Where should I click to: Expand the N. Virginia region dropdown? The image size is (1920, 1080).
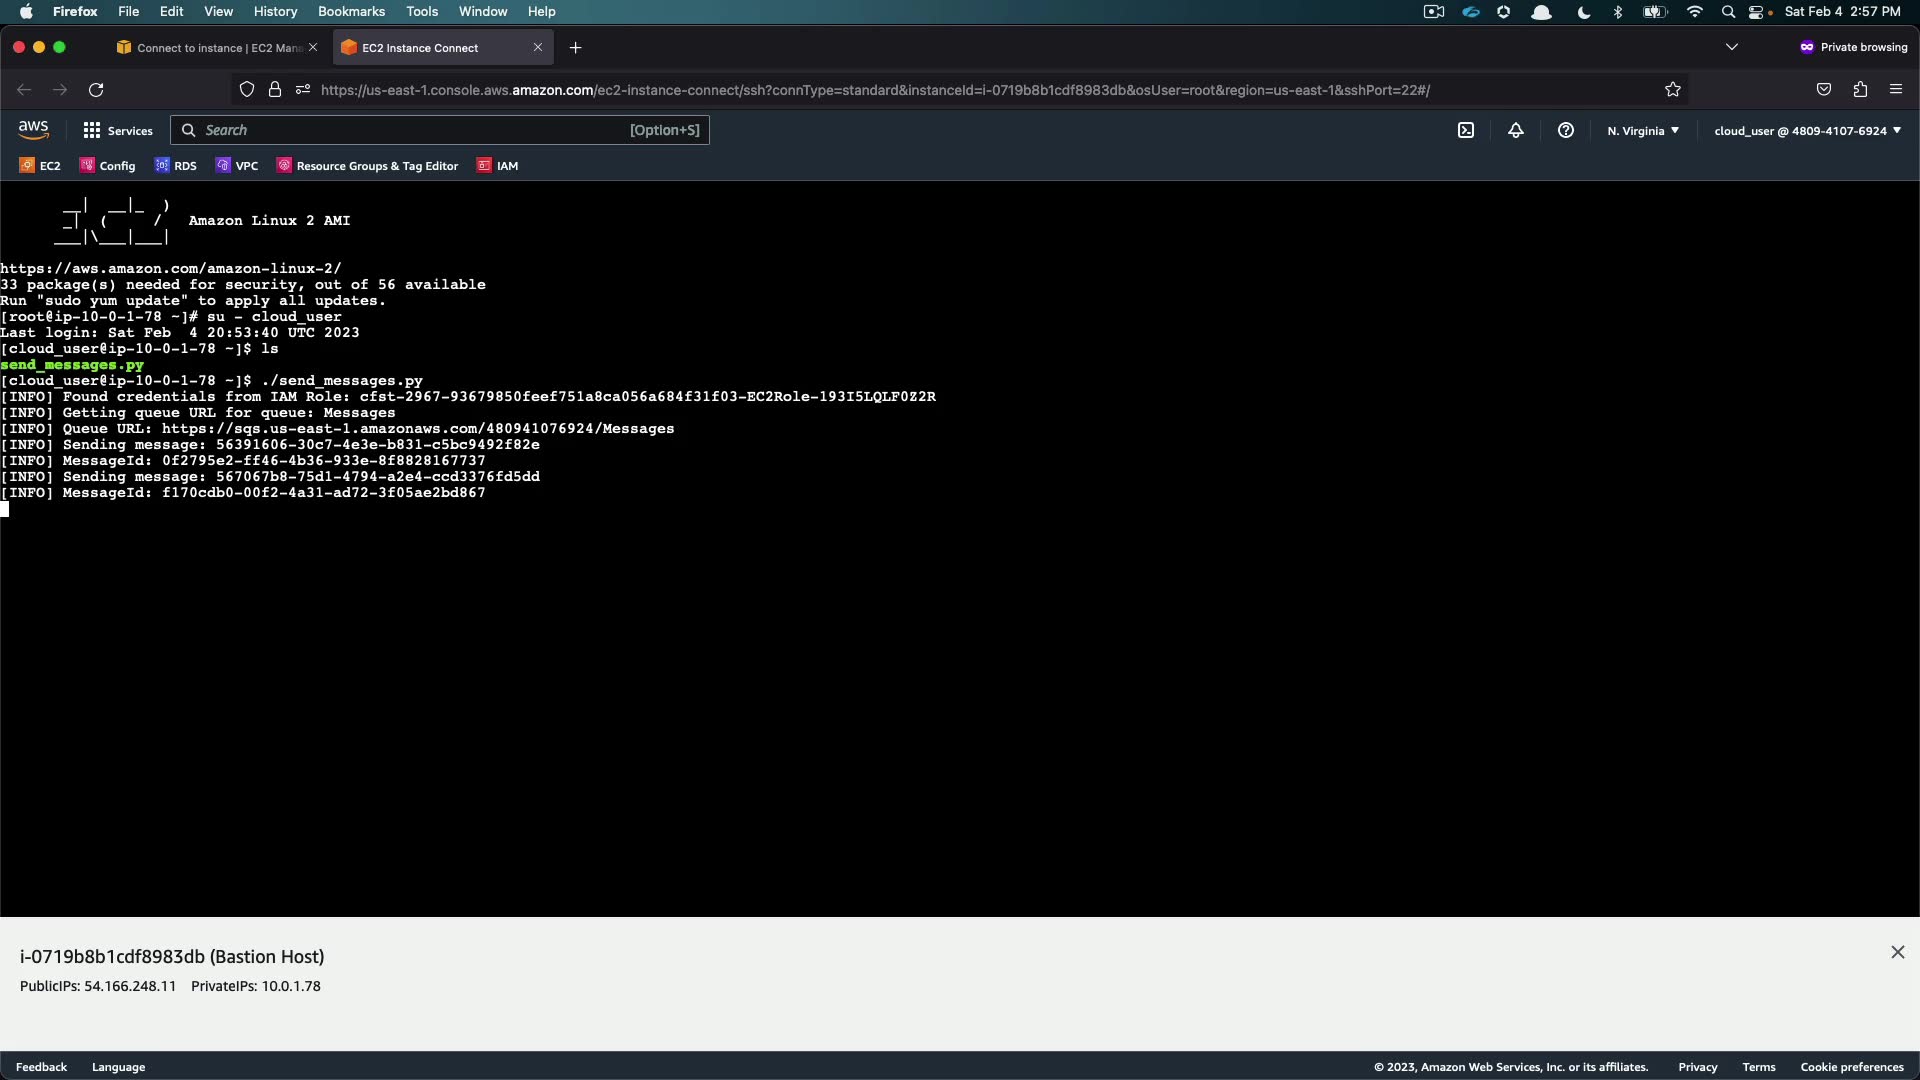[1643, 131]
